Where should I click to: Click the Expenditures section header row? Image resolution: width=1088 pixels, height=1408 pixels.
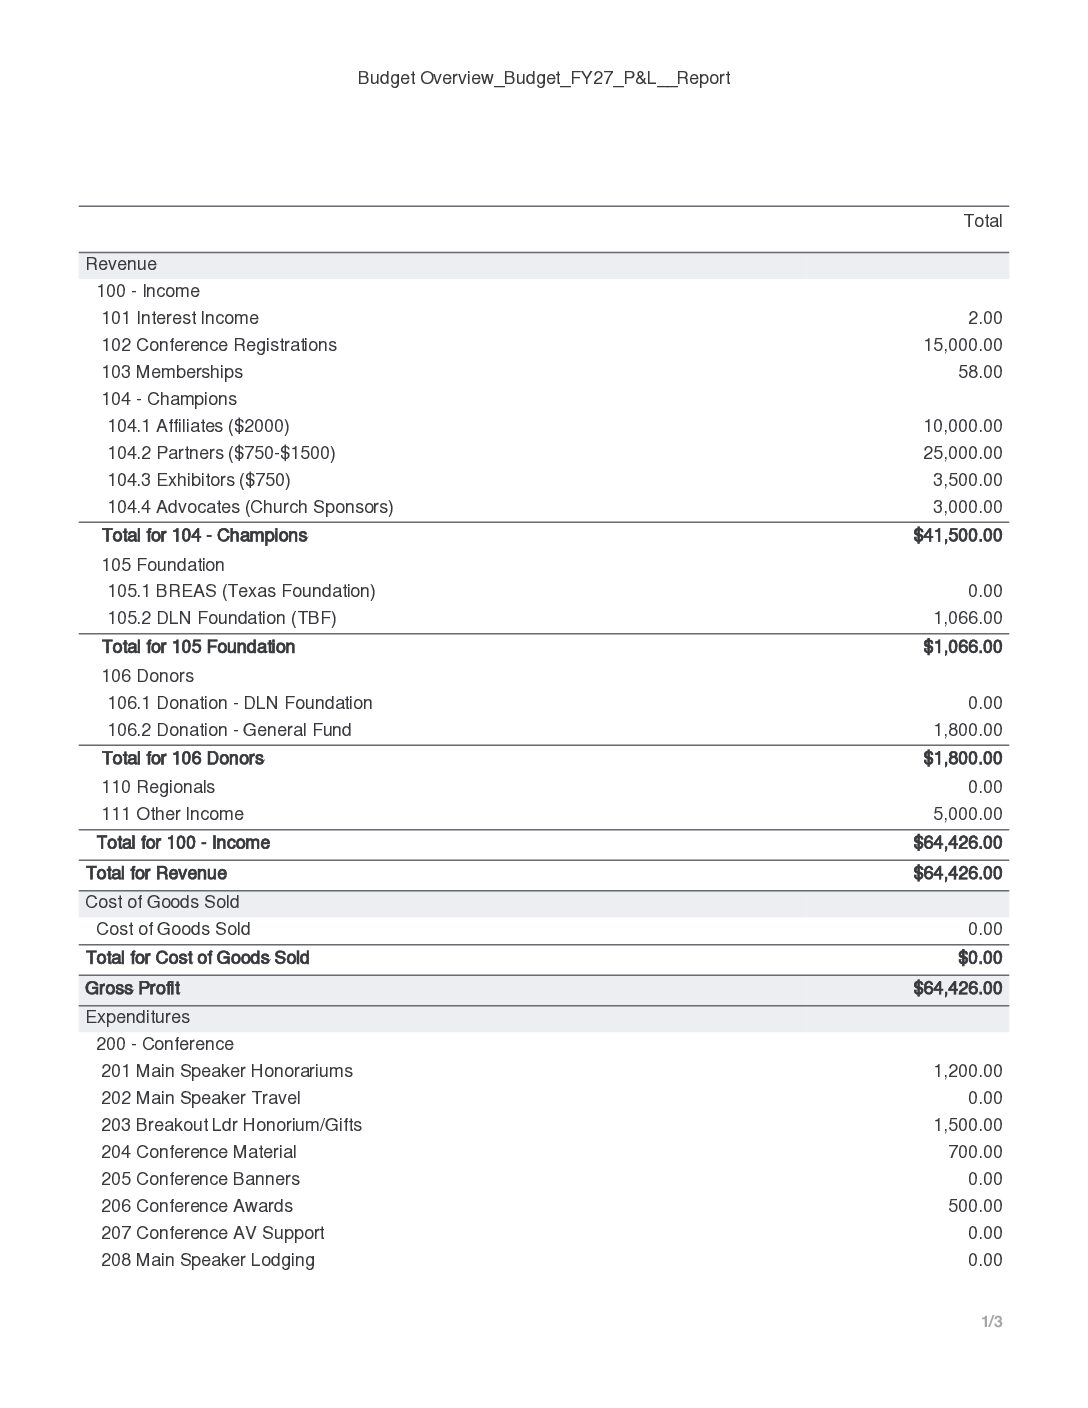coord(544,1017)
